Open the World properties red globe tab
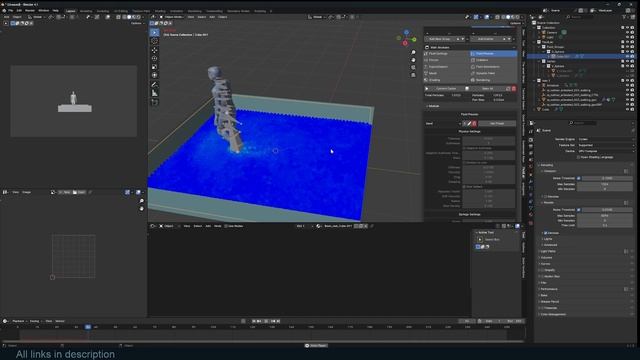Viewport: 640px width, 360px height. click(531, 167)
